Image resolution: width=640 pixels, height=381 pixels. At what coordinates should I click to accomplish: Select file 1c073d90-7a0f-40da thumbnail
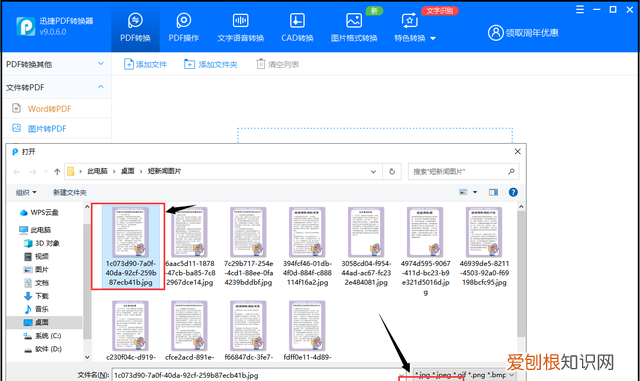131,232
